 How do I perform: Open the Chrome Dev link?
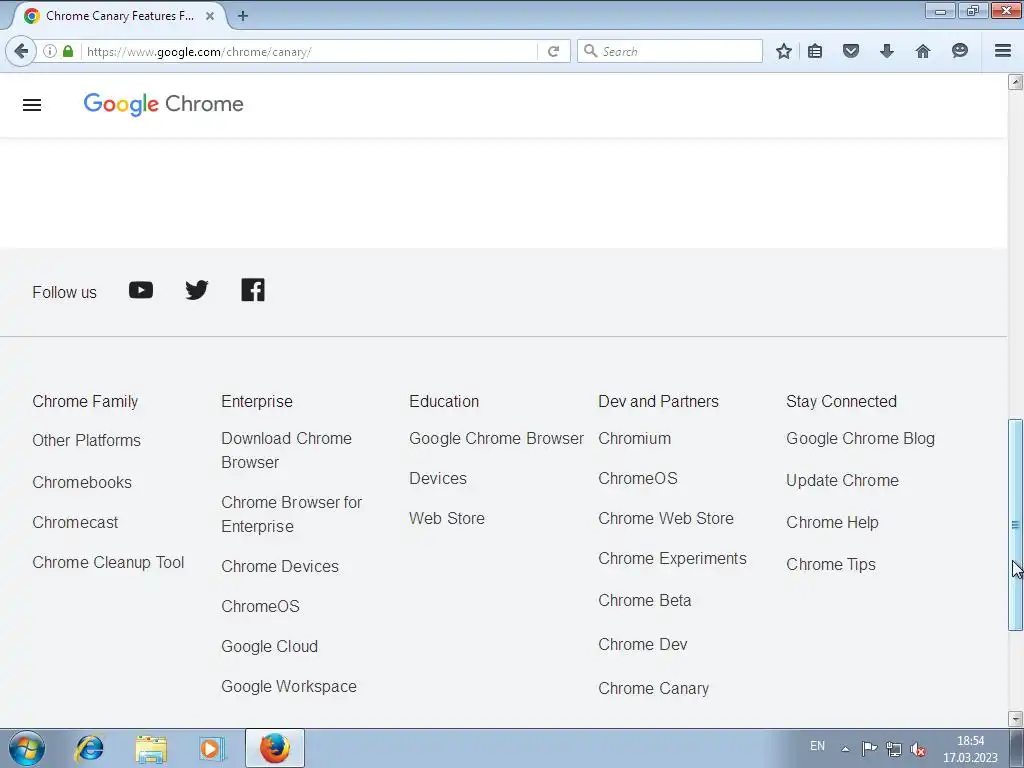coord(643,644)
